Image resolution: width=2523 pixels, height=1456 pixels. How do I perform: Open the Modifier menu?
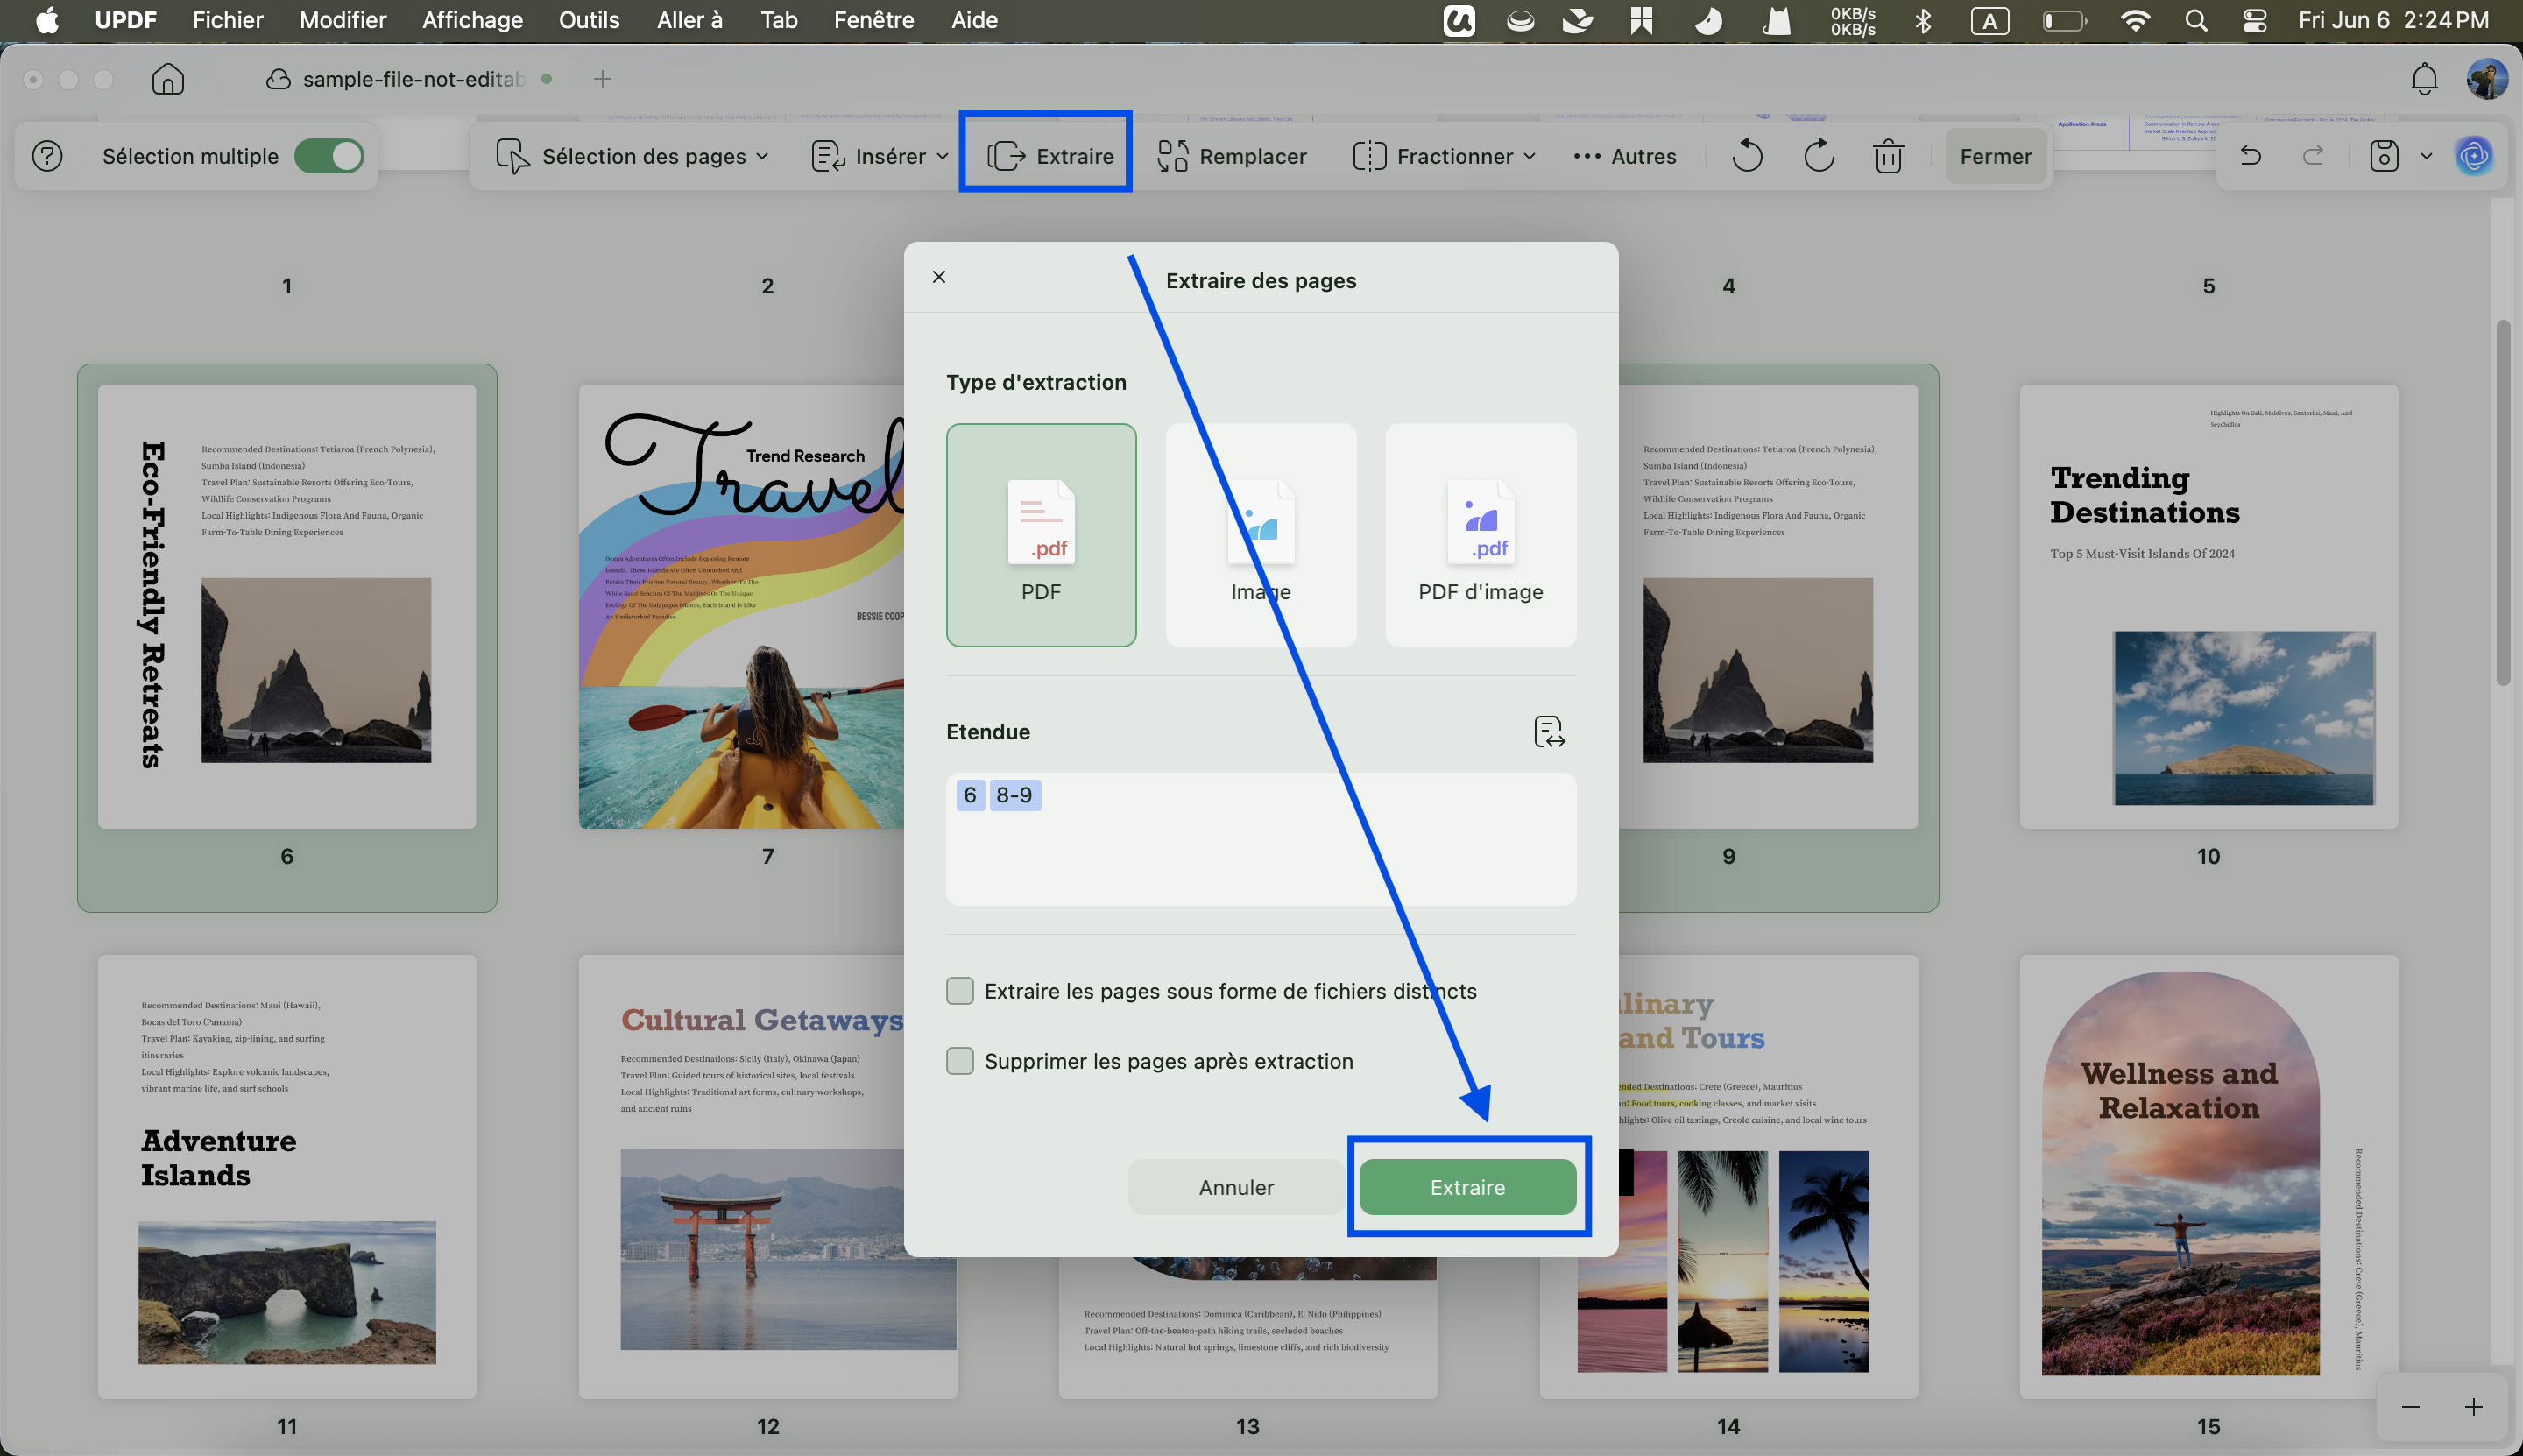(342, 20)
